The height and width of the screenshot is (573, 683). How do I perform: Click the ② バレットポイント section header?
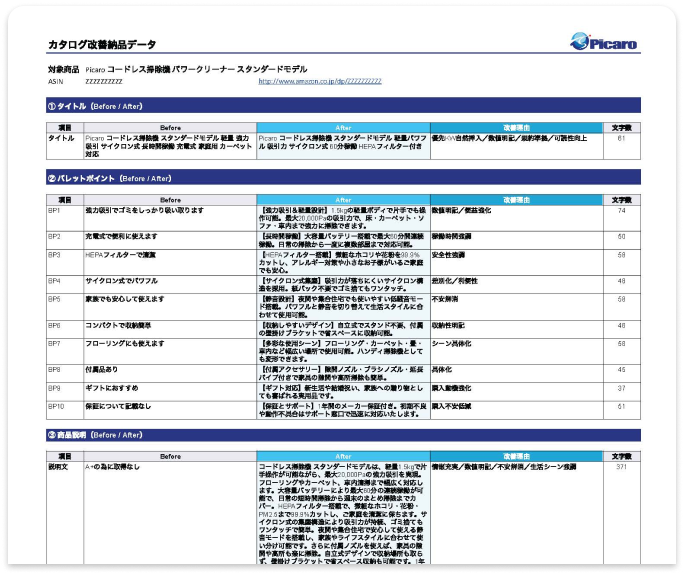click(343, 178)
